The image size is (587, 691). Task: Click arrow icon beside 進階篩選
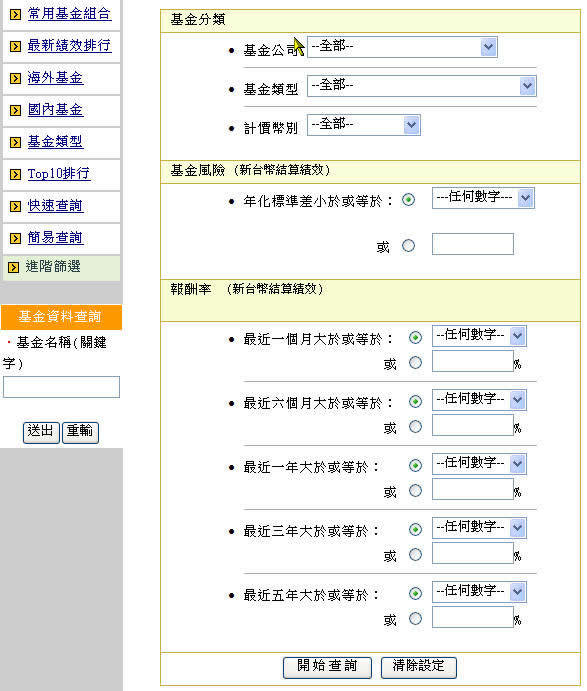(x=14, y=267)
